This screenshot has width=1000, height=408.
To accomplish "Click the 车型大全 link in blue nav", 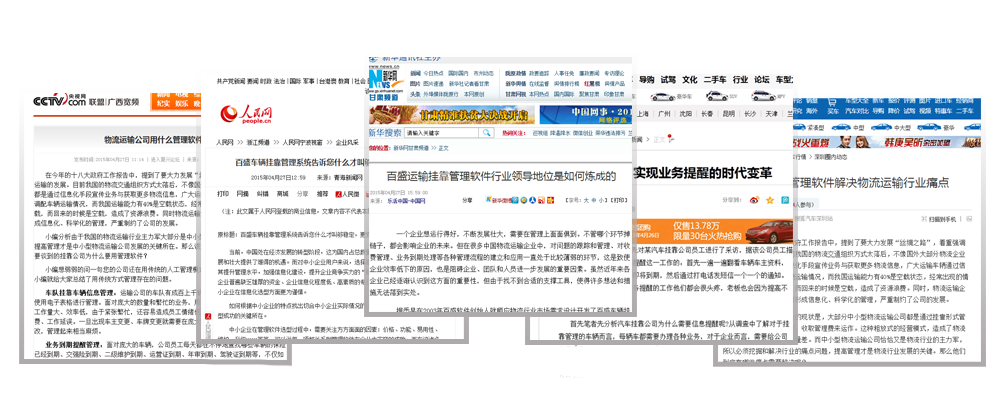I will [x=855, y=101].
